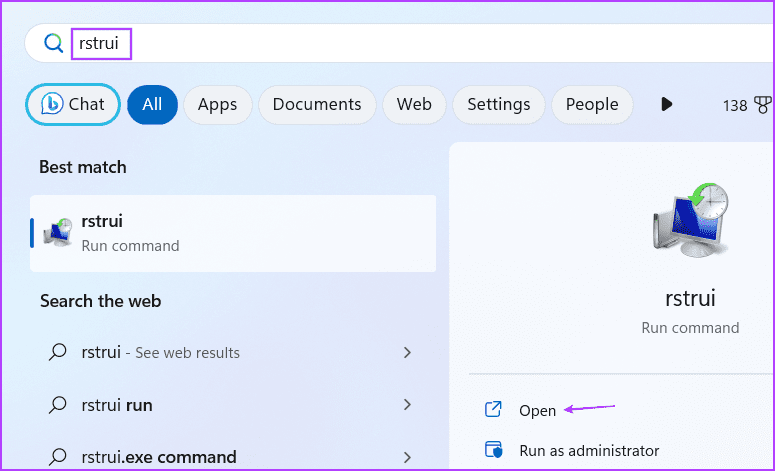Viewport: 775px width, 471px height.
Task: Click the Bing logo in Chat button
Action: (x=52, y=104)
